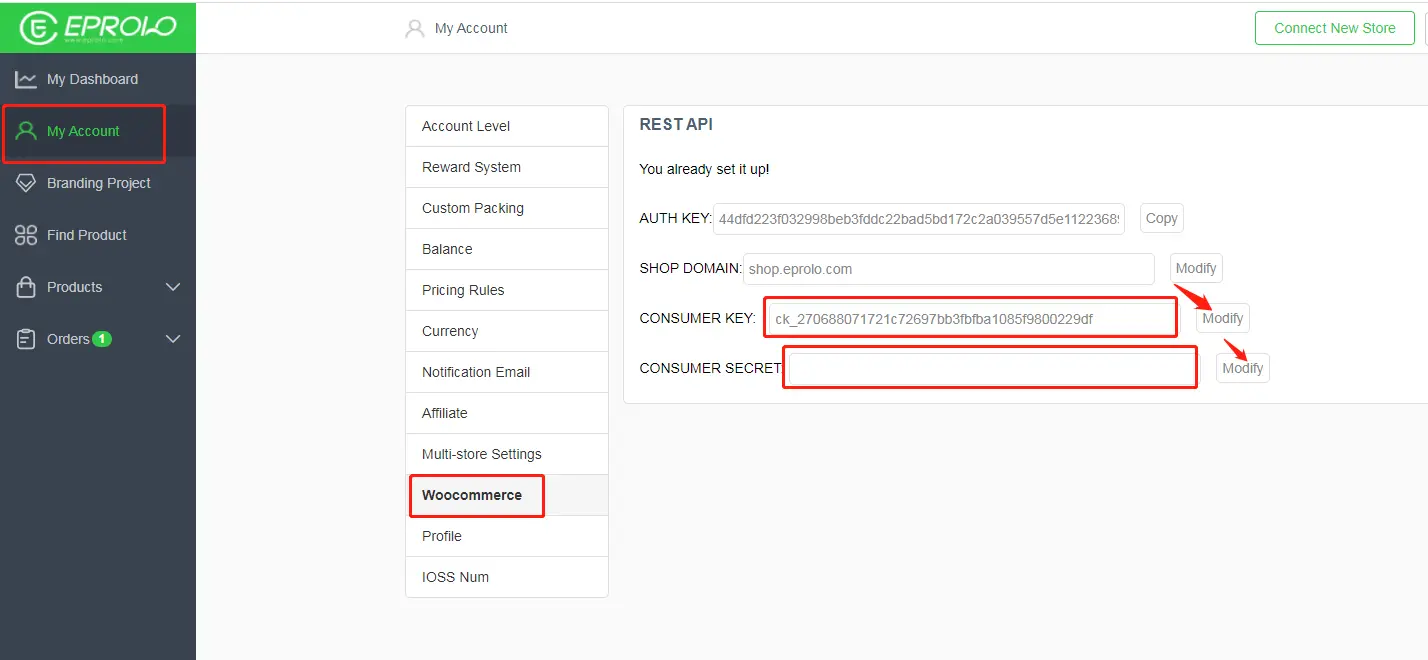
Task: Click the empty CONSUMER SECRET field
Action: pos(992,368)
